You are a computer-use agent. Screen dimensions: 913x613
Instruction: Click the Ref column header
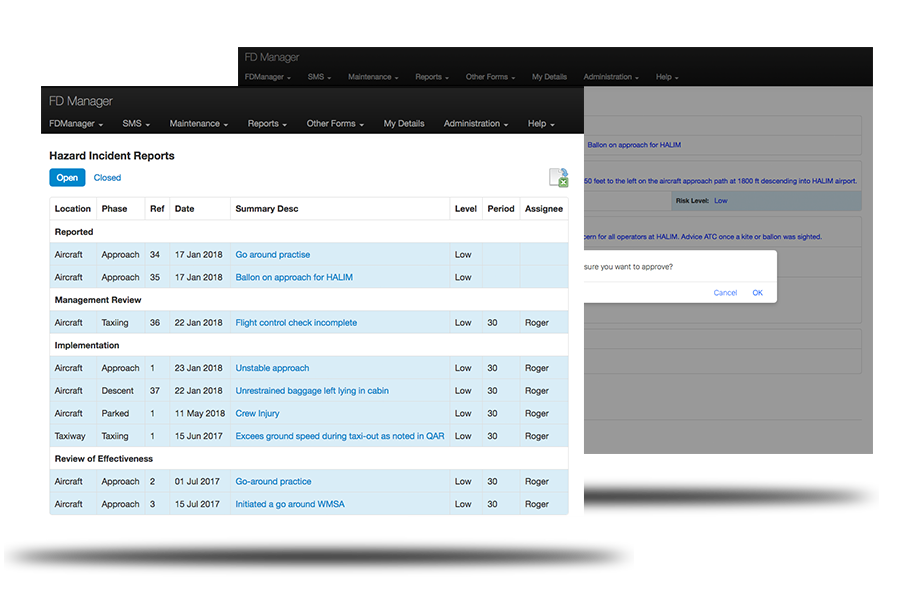(157, 208)
